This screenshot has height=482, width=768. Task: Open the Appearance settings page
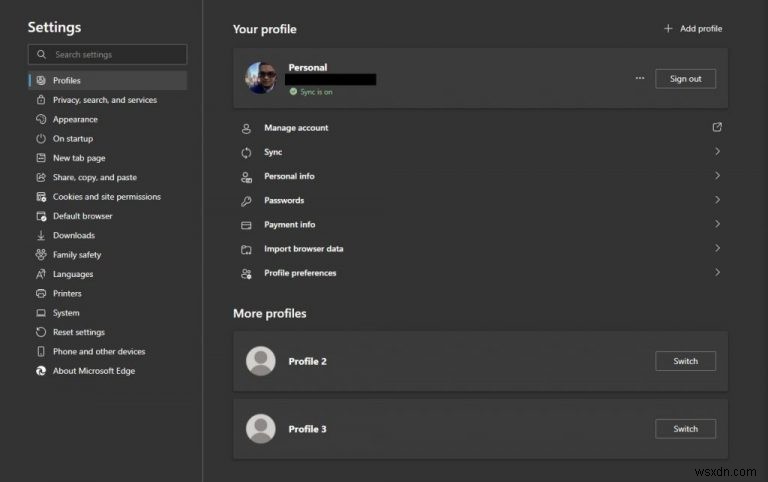107,119
